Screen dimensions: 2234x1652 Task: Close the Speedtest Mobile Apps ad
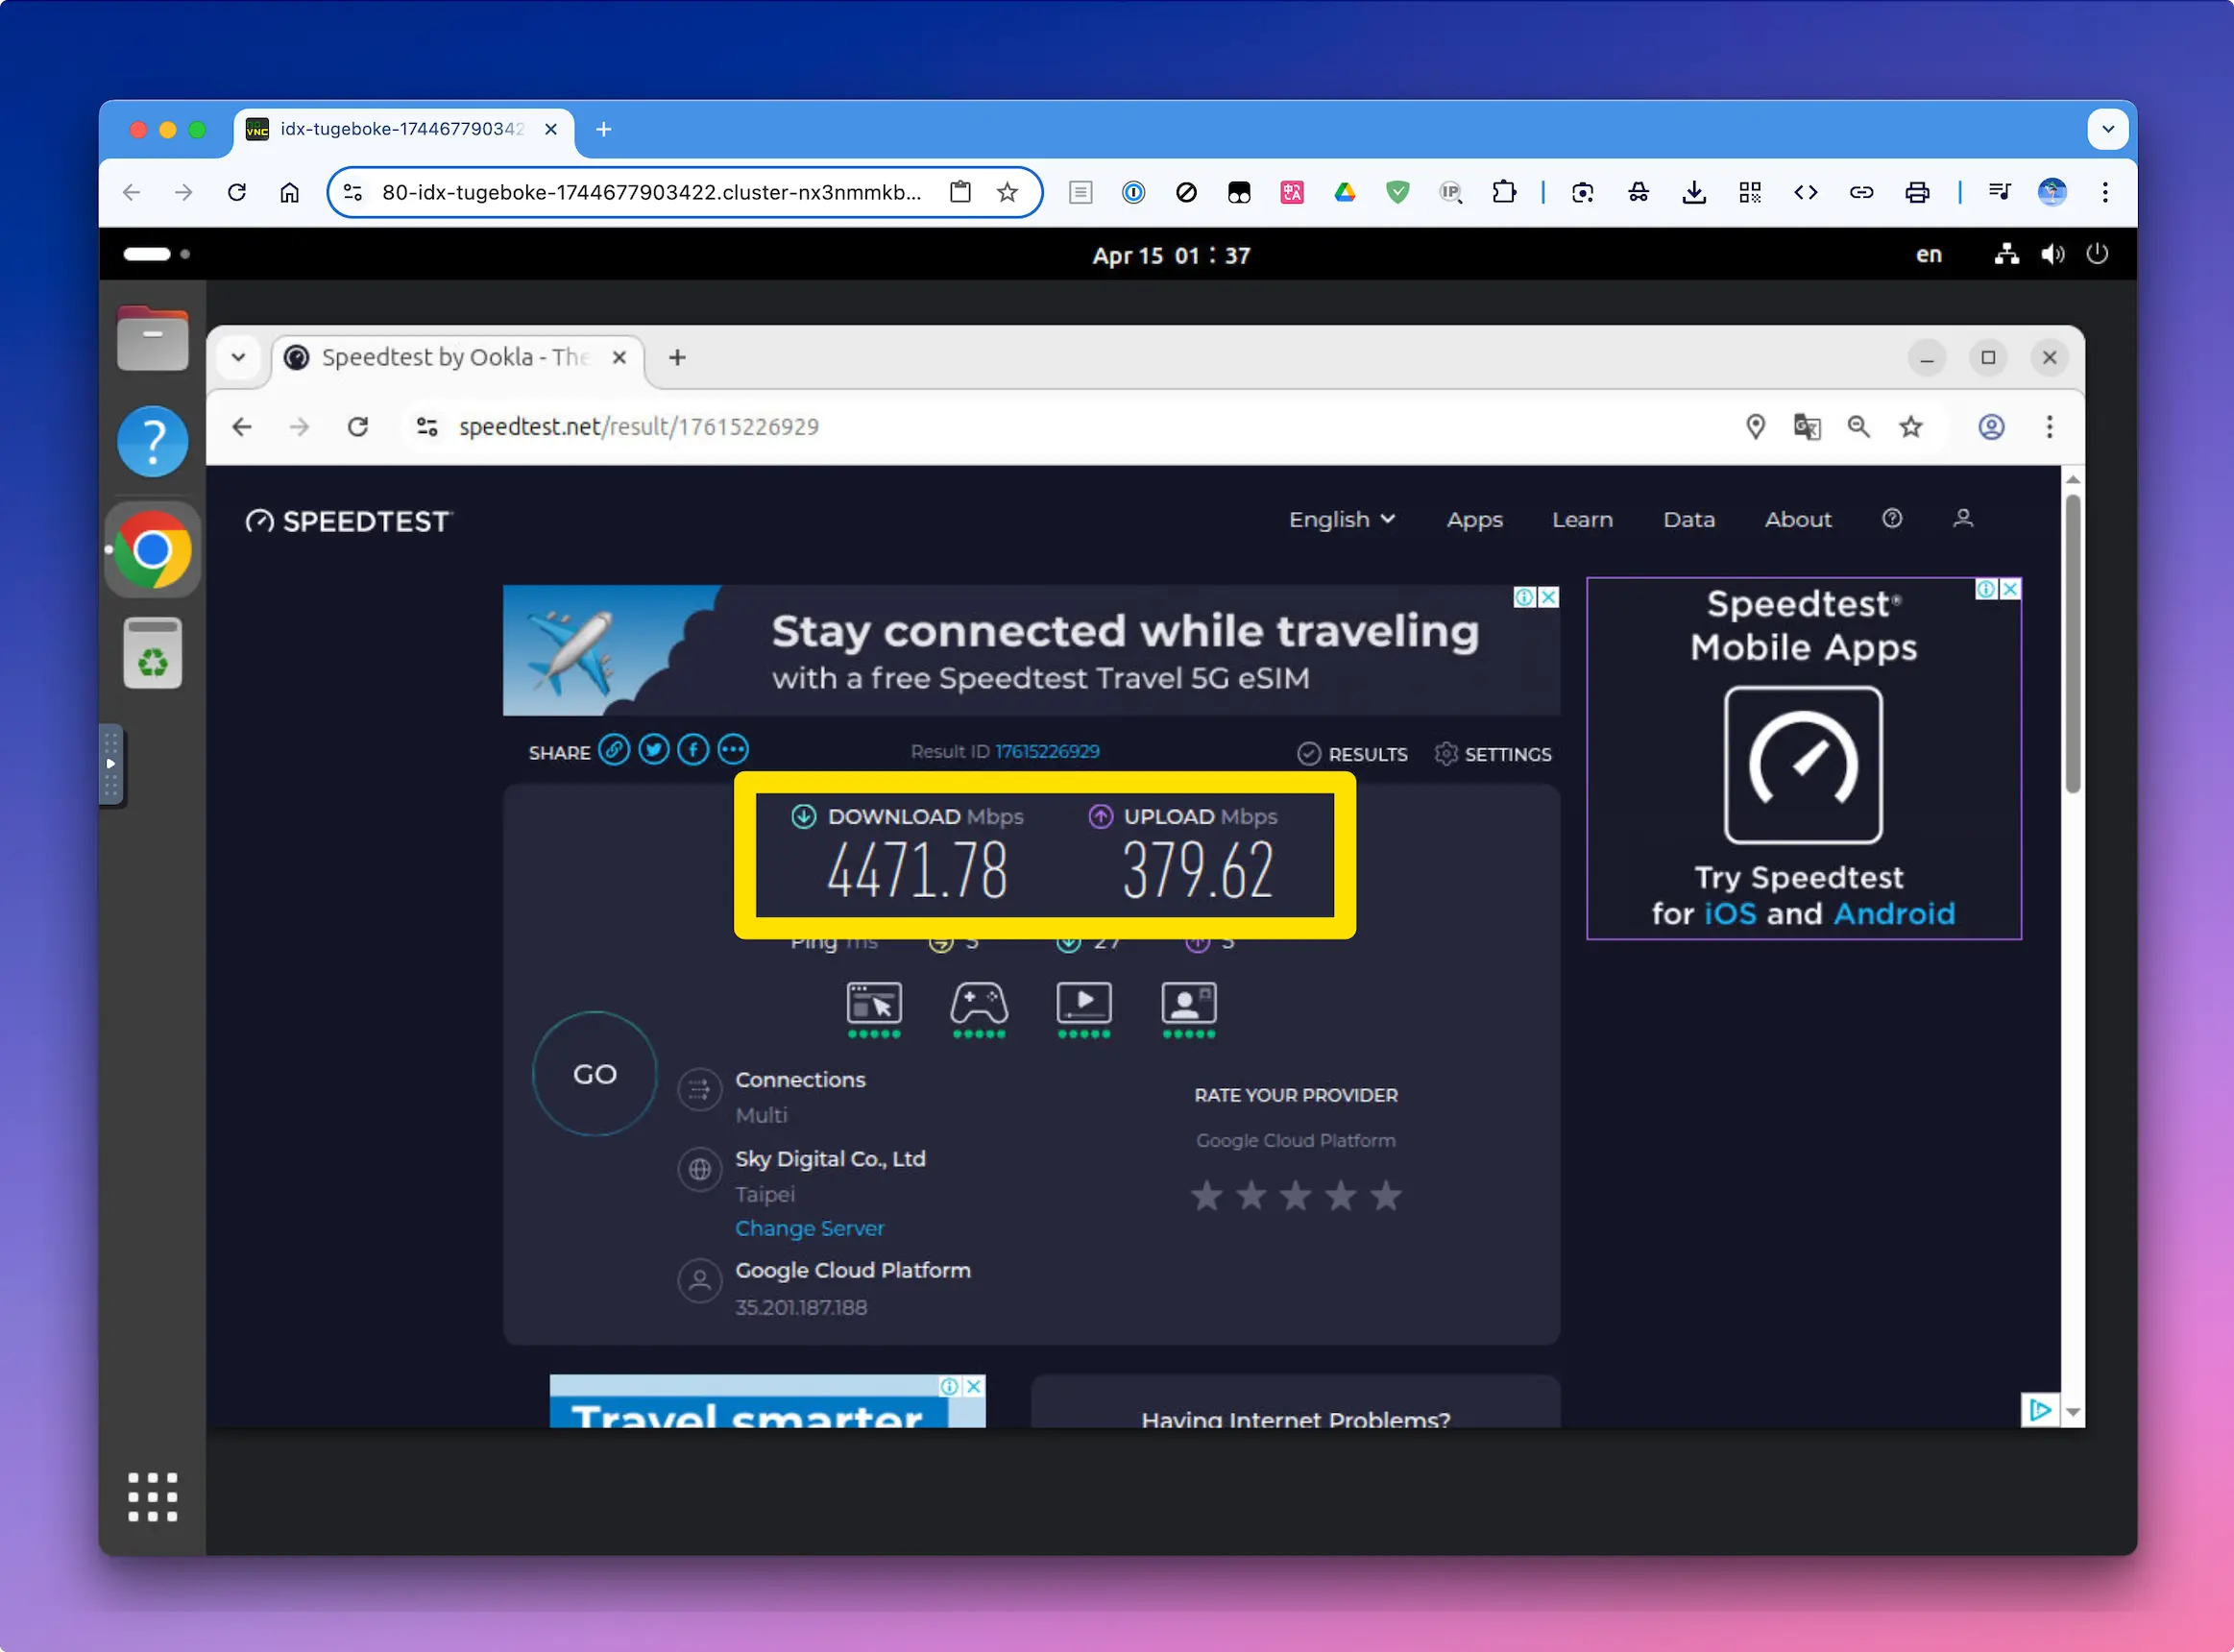pos(2009,589)
